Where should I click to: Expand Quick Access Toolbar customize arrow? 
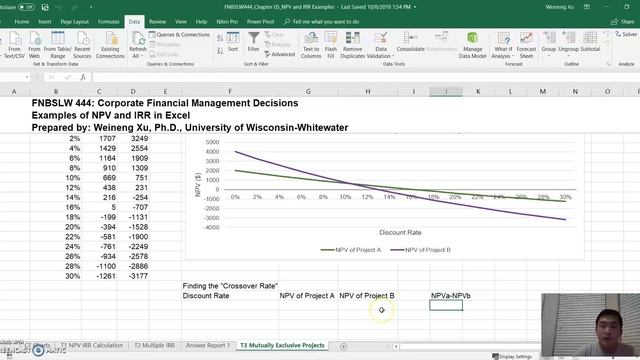pos(91,7)
